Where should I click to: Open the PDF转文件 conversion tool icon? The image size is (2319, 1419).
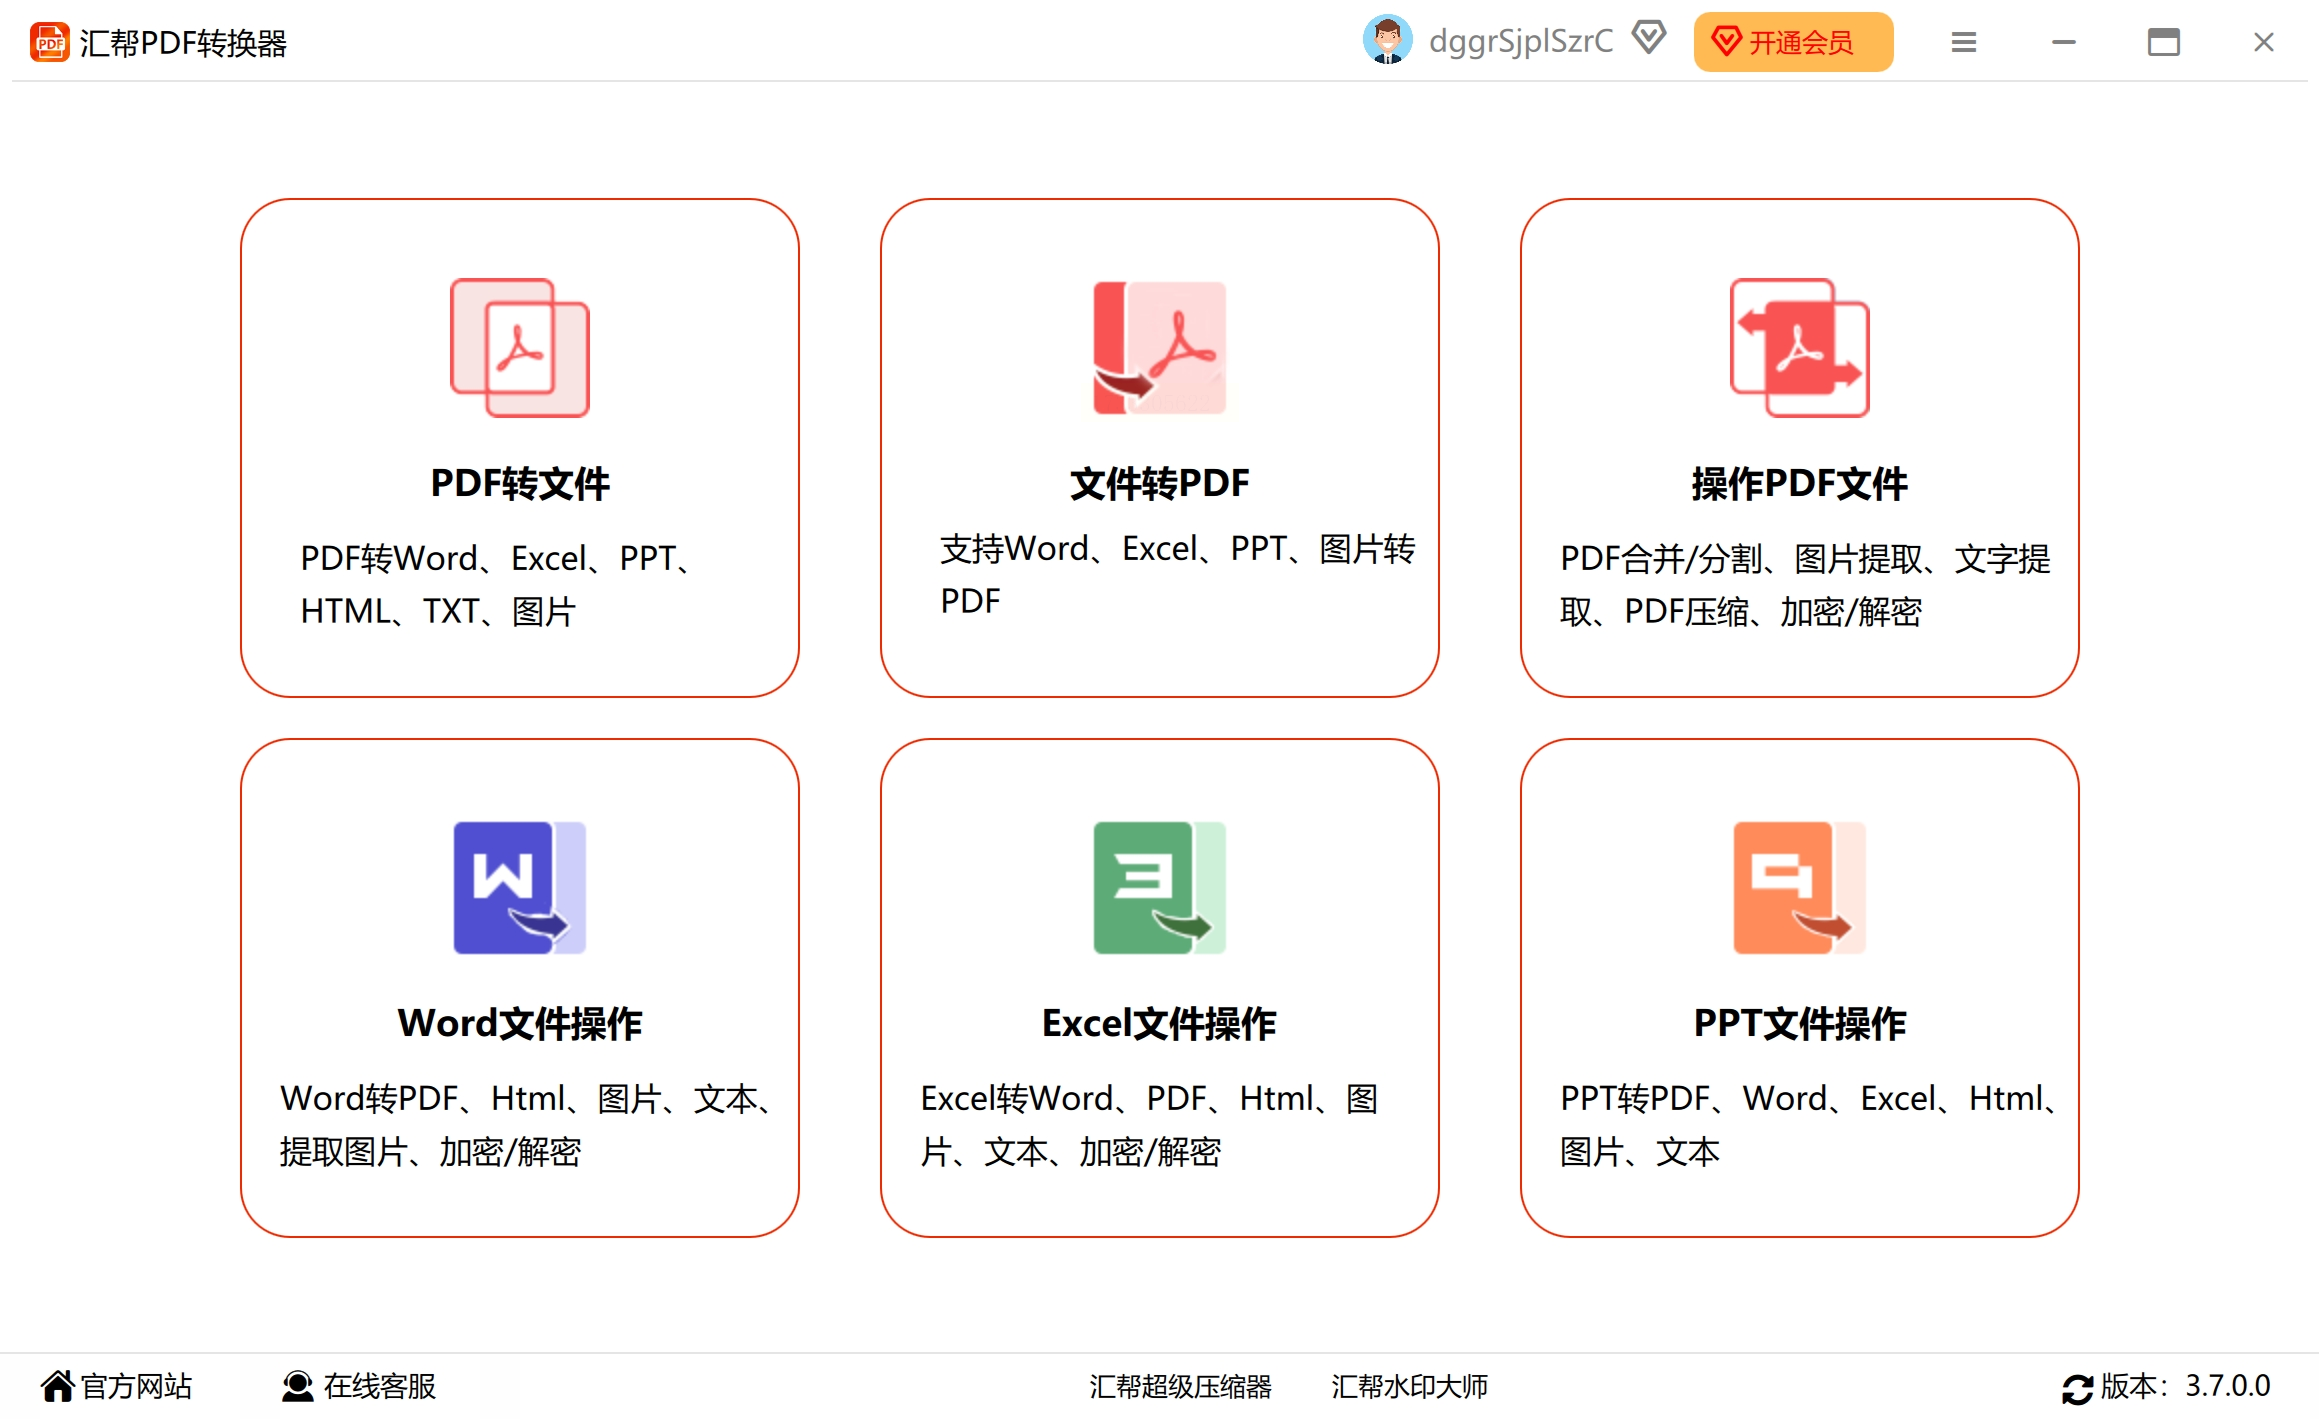(519, 347)
